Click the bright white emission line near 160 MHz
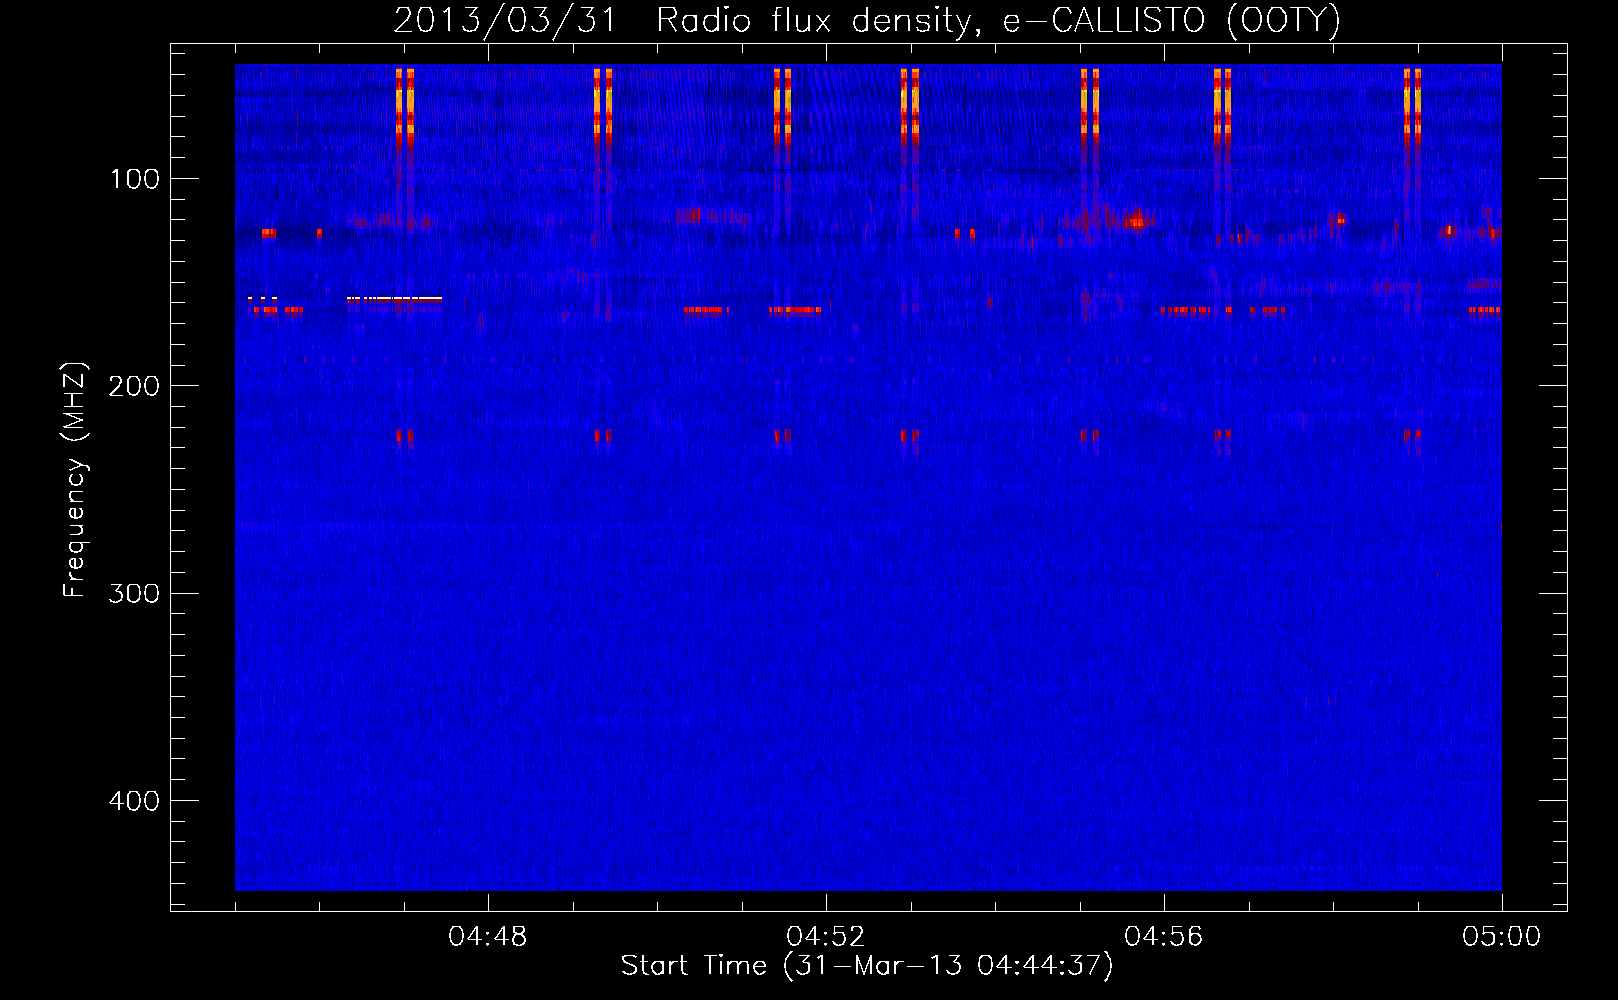 (x=394, y=298)
